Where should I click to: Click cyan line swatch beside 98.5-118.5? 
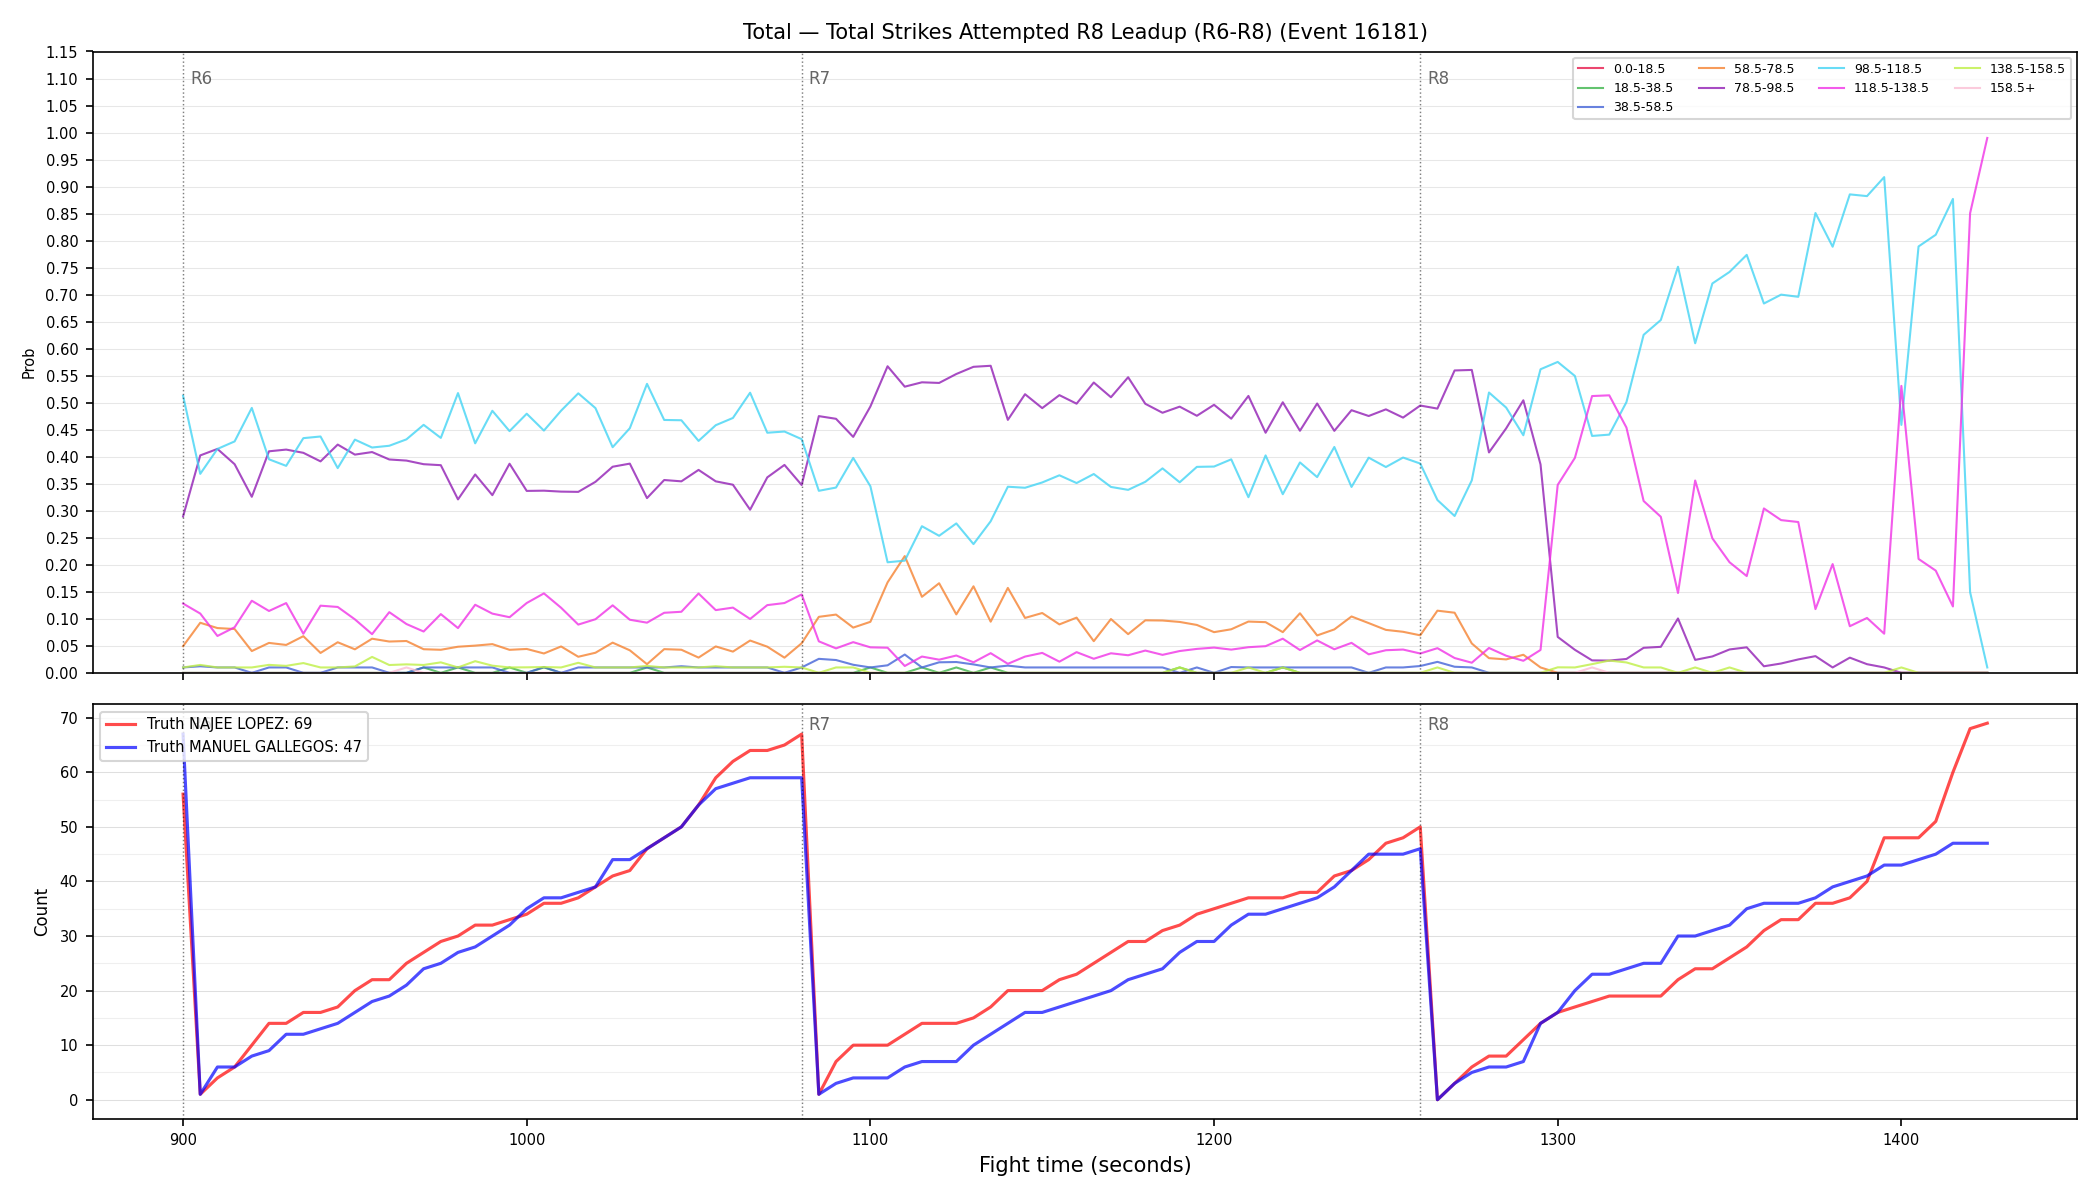1831,69
